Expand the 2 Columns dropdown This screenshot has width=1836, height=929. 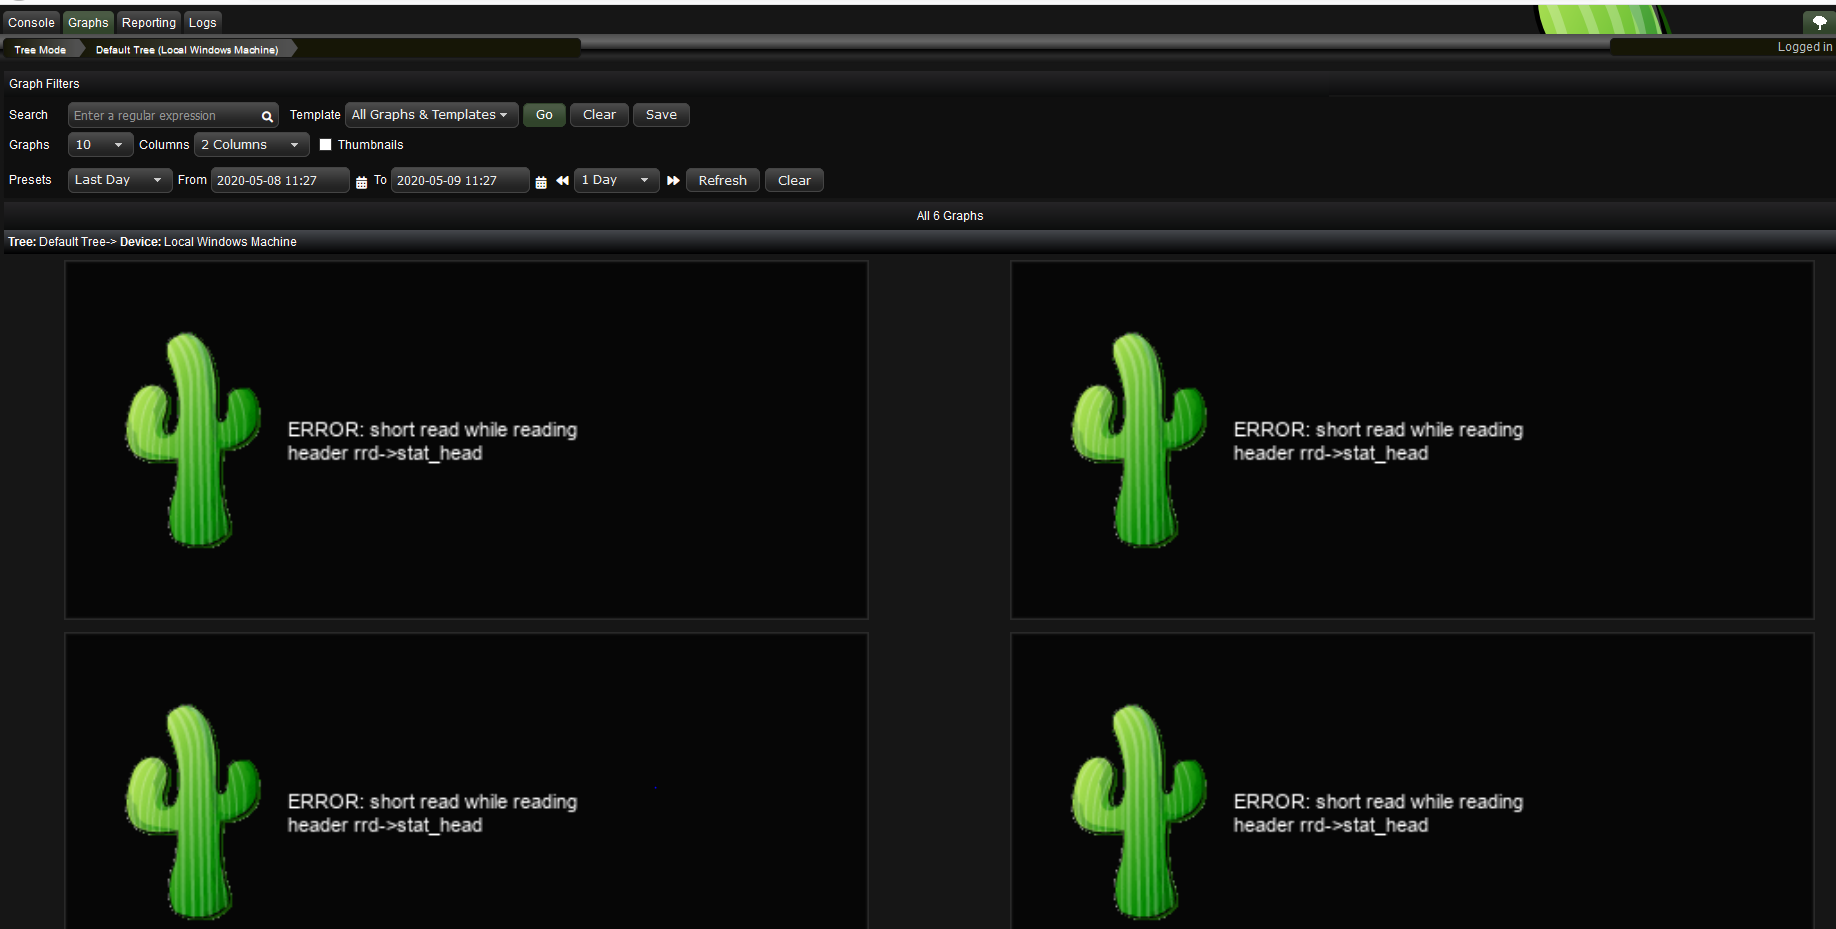(251, 145)
